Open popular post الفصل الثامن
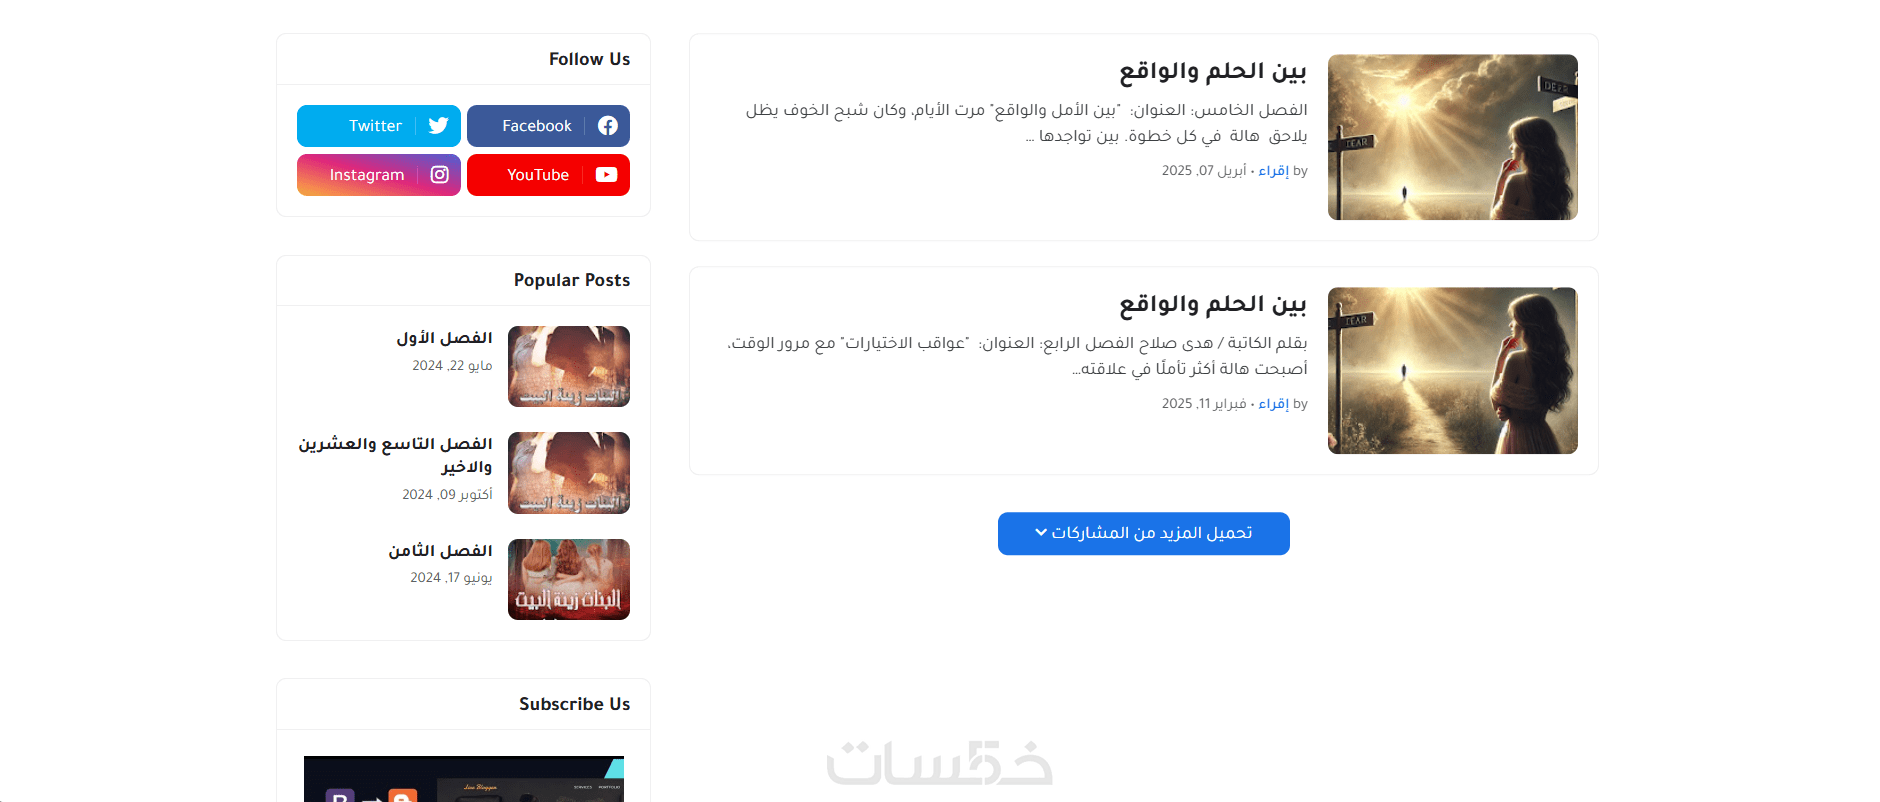 click(440, 551)
